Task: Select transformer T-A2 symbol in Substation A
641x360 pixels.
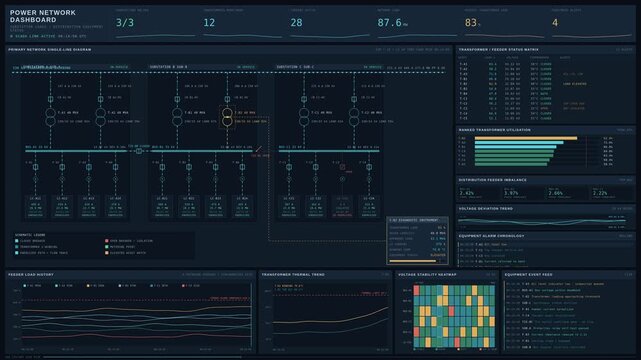Action: [101, 117]
